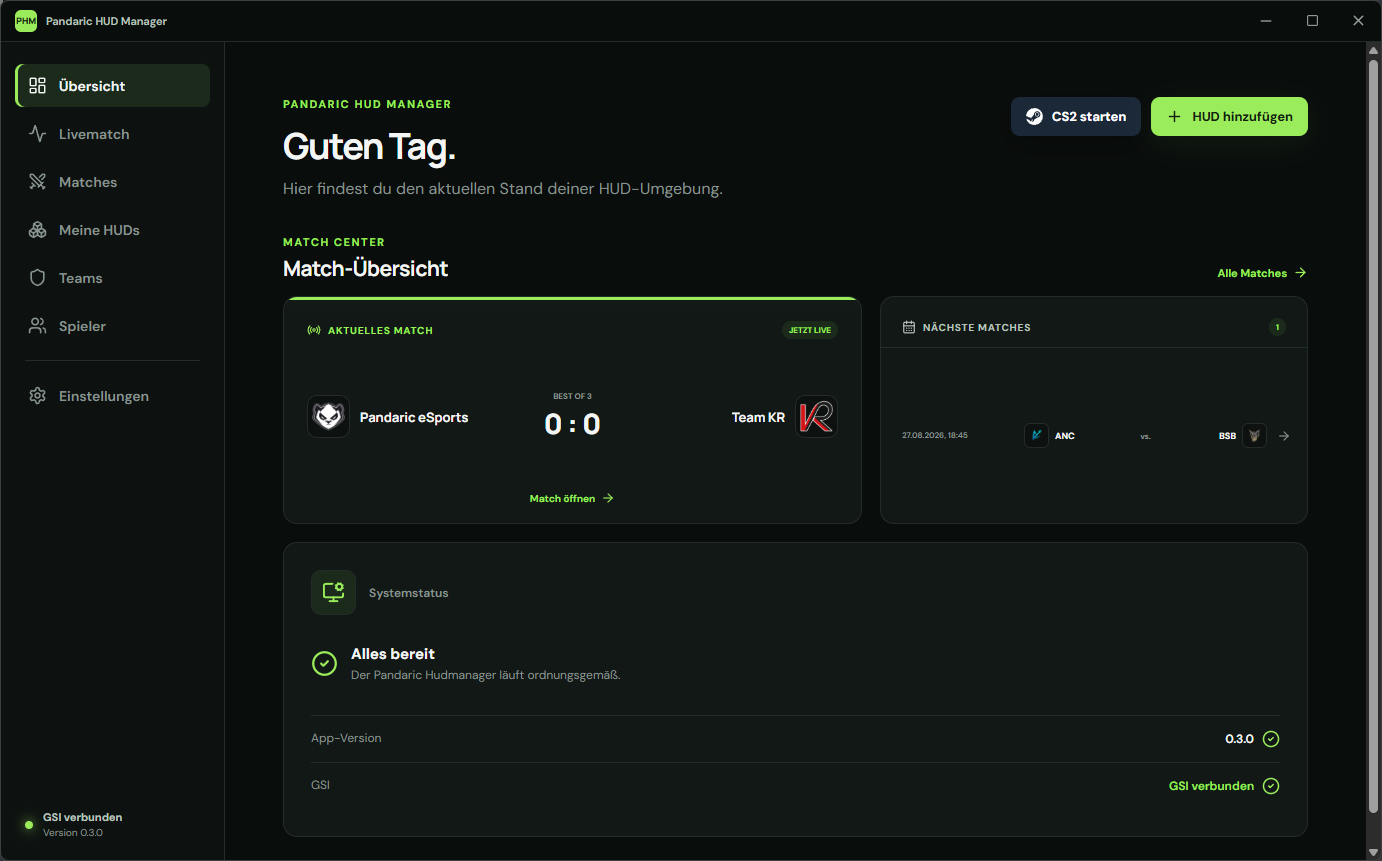Start CS2 with the CS2 starten button
The width and height of the screenshot is (1382, 861).
tap(1076, 116)
